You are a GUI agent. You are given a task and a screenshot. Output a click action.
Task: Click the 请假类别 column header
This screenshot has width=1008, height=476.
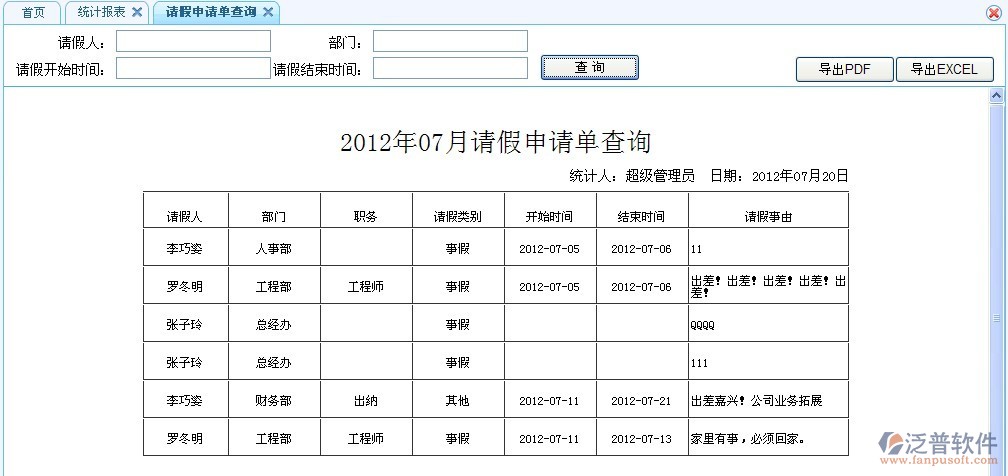tap(457, 217)
